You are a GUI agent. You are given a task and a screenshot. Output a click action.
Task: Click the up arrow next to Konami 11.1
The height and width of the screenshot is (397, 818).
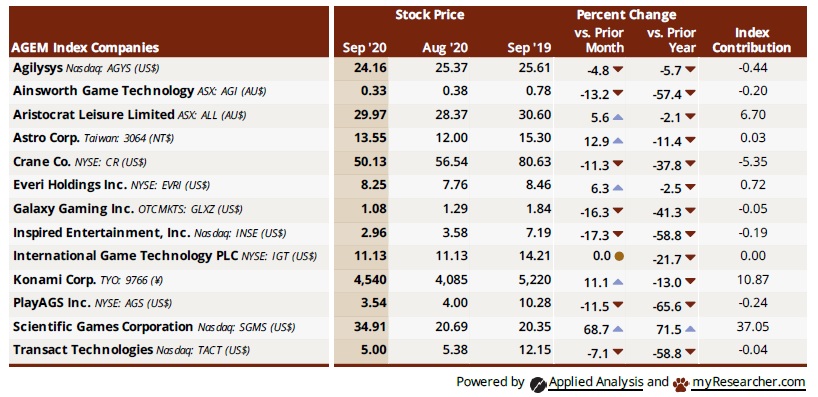pyautogui.click(x=618, y=282)
